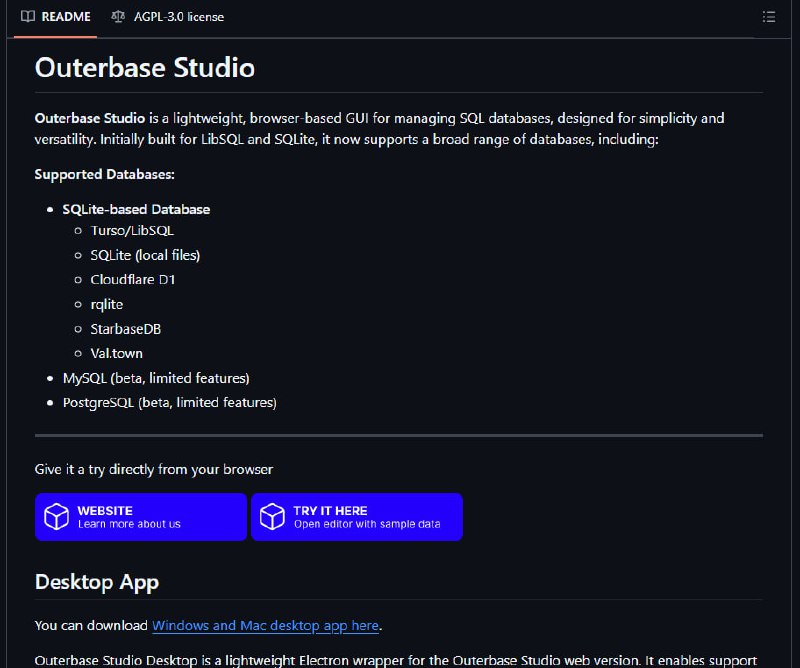800x668 pixels.
Task: Click the Outerbase Studio main heading
Action: (x=145, y=67)
